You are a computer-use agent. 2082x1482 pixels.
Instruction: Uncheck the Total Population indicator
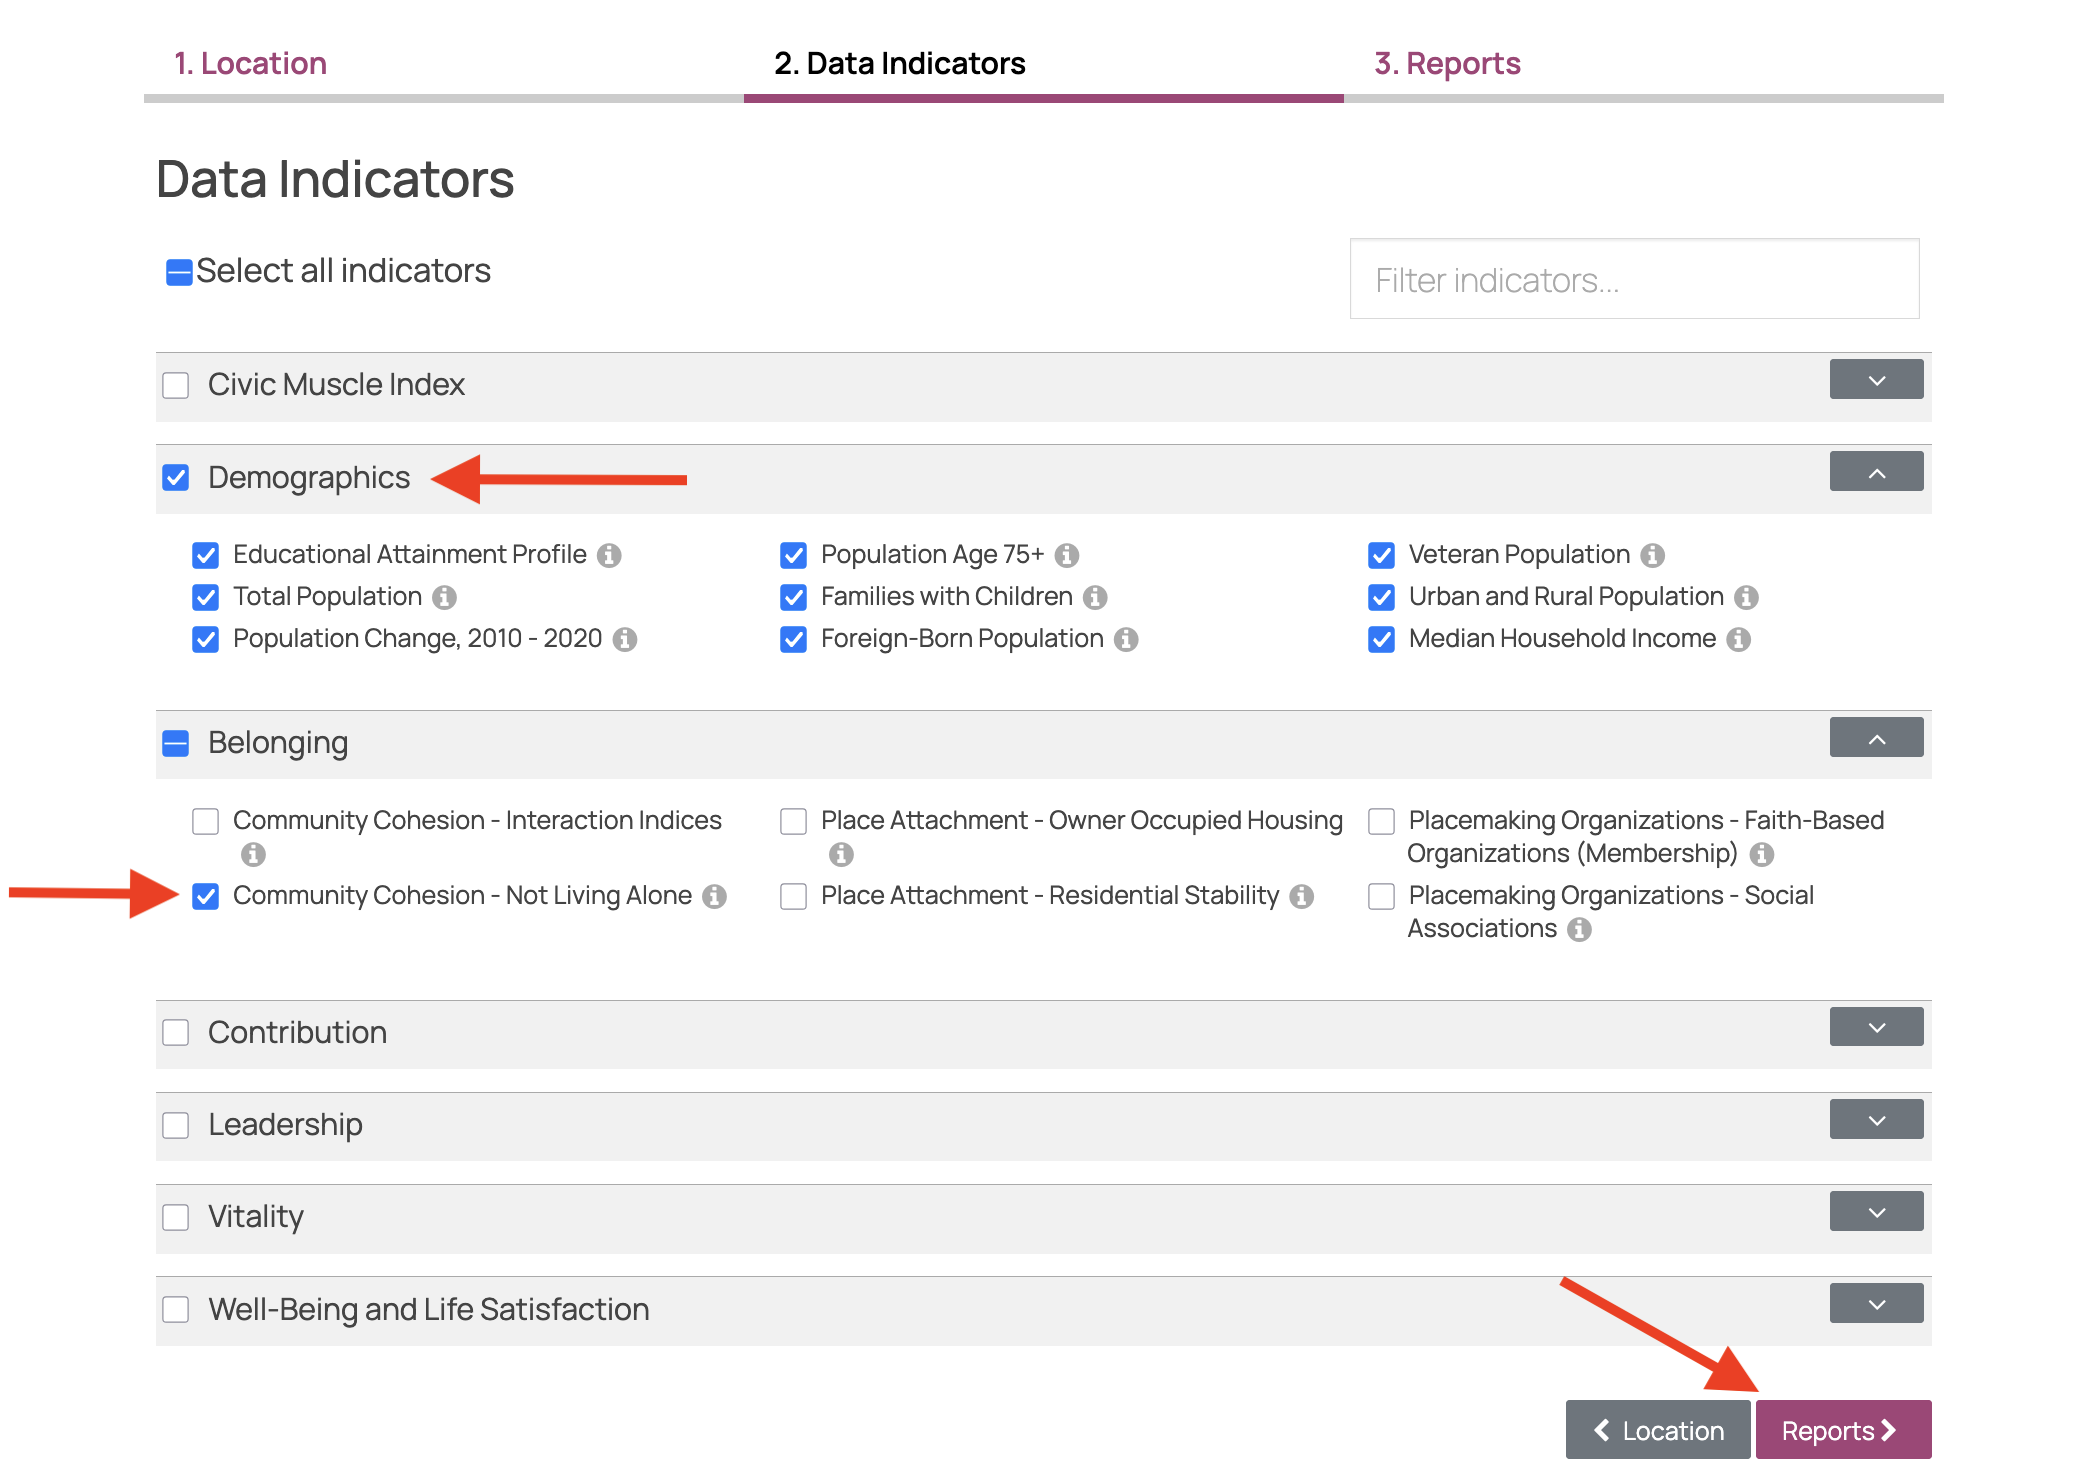205,596
